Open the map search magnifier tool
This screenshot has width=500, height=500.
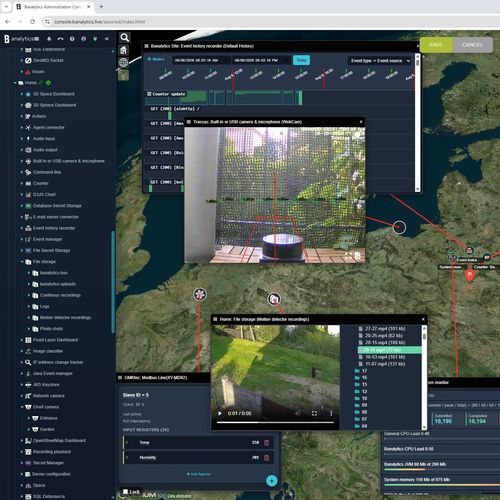pyautogui.click(x=125, y=37)
